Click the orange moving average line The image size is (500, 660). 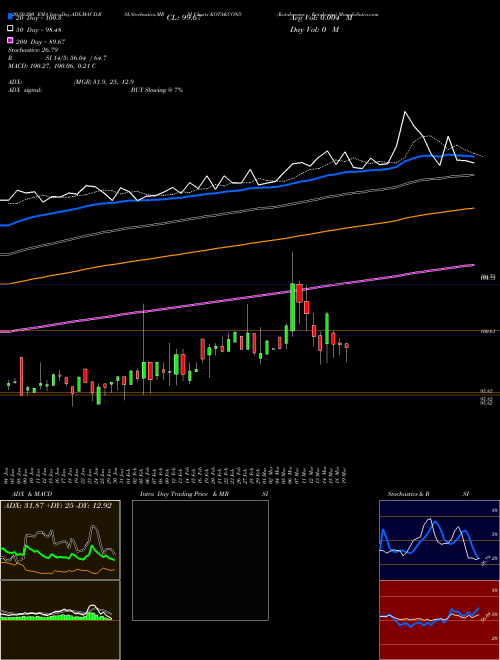[x=237, y=246]
